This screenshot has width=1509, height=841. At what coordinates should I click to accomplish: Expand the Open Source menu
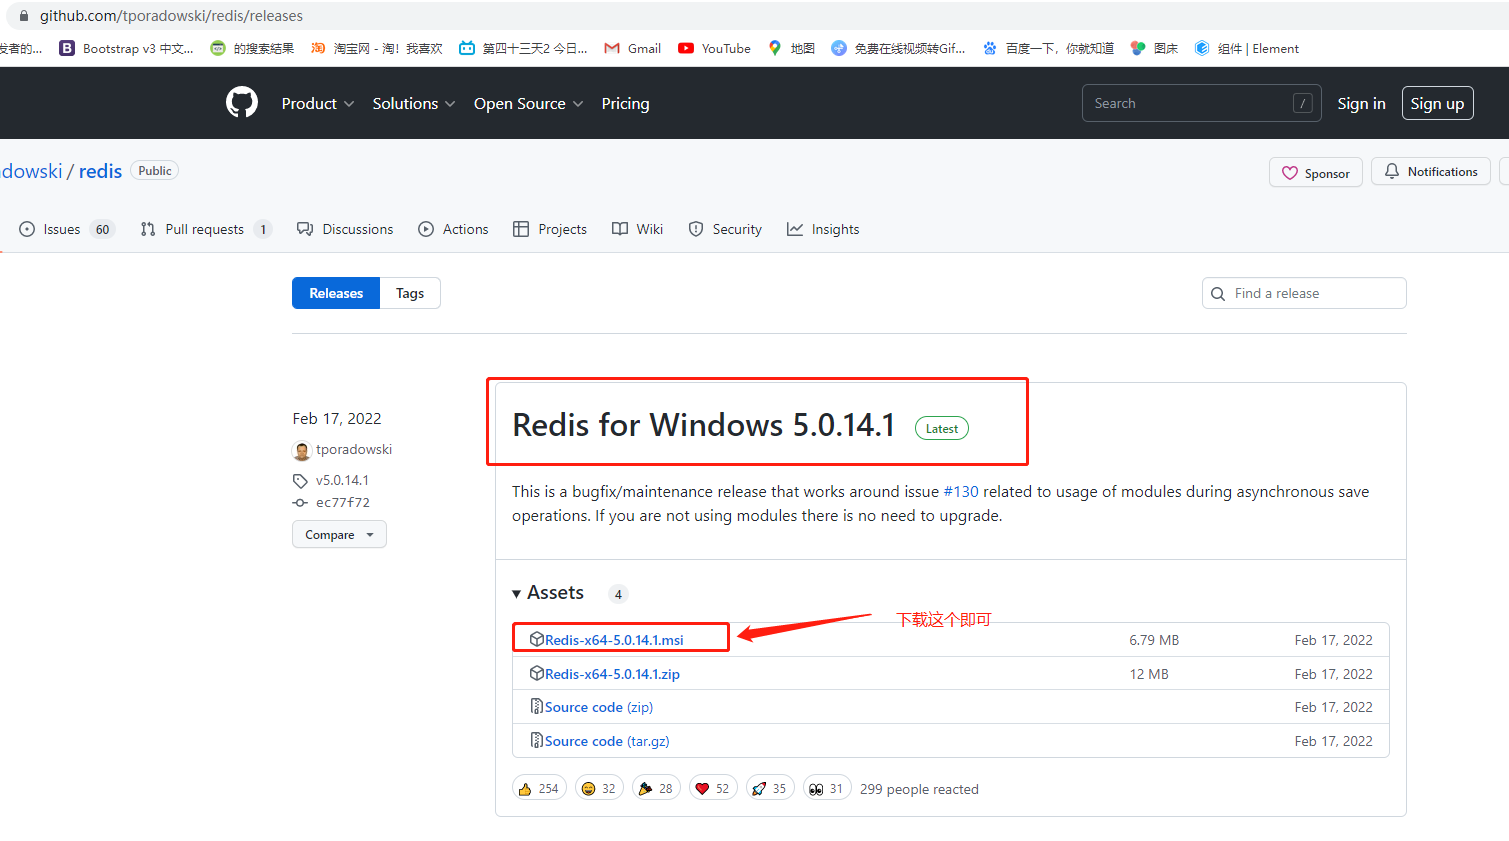tap(528, 104)
